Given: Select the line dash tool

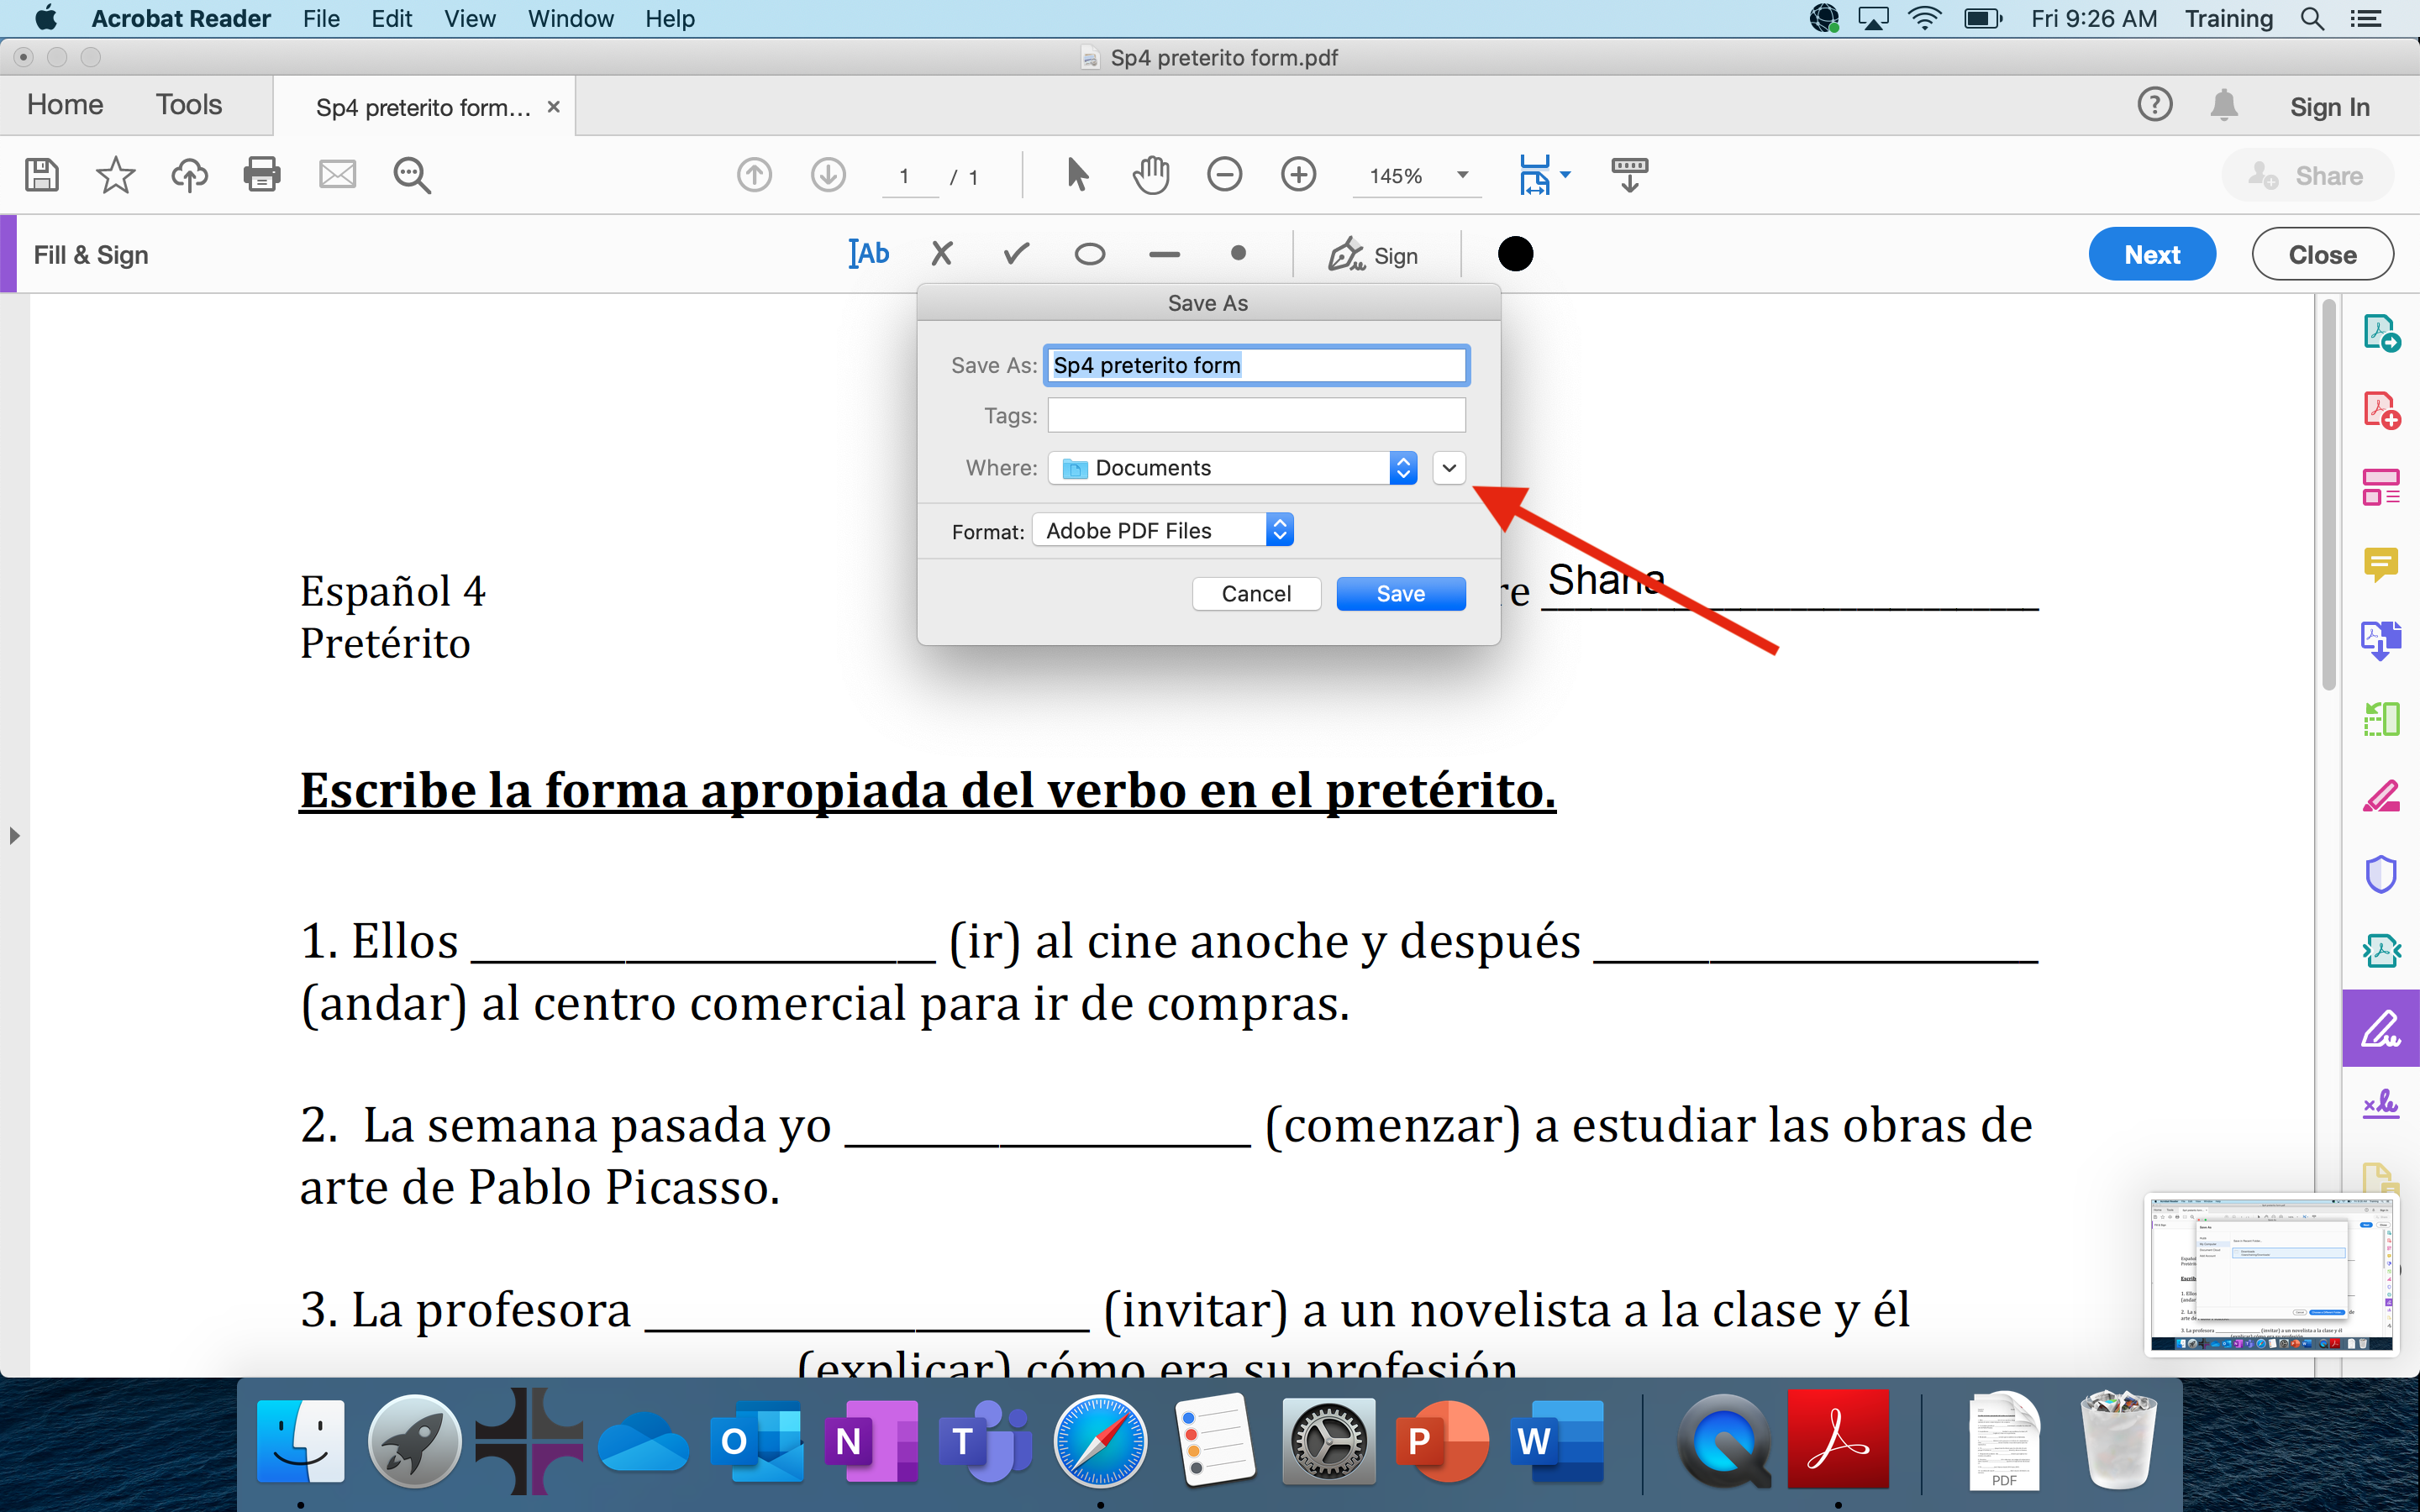Looking at the screenshot, I should tap(1164, 255).
